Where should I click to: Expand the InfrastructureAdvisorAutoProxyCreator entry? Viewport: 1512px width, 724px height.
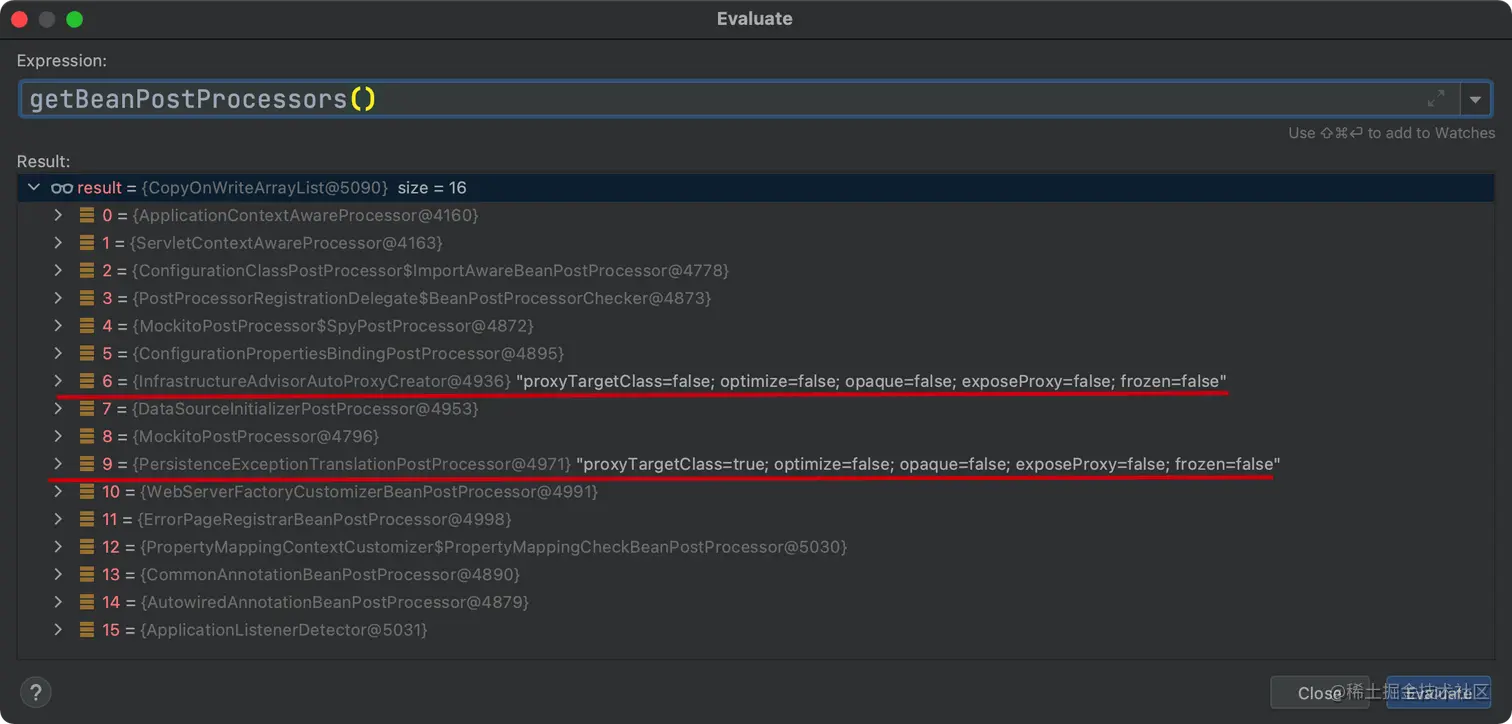point(58,381)
